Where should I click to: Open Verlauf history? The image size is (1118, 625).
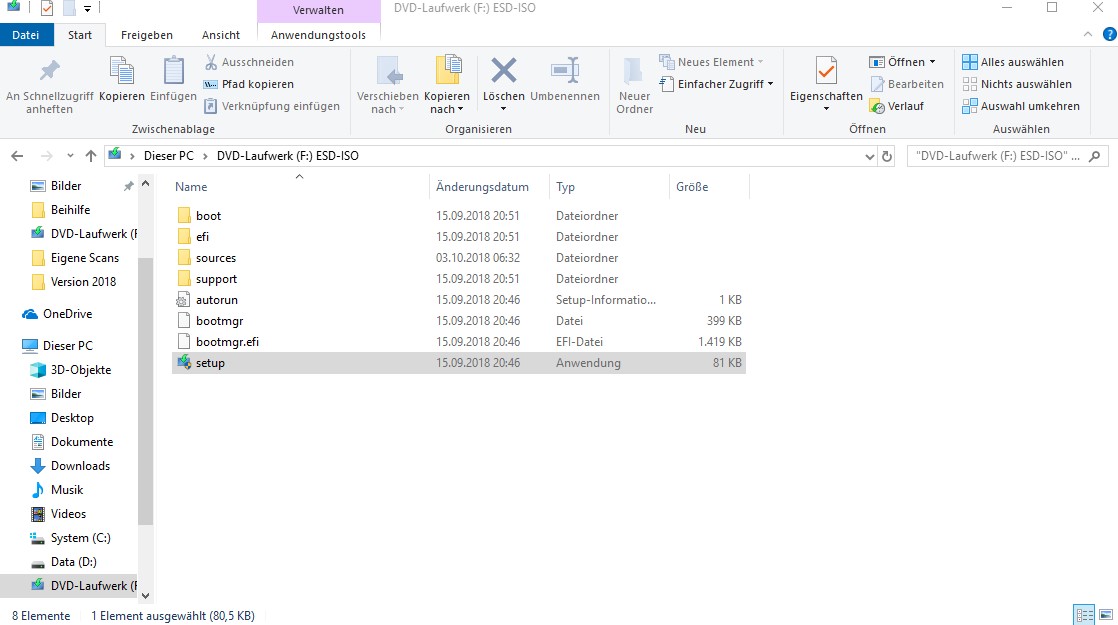[x=896, y=106]
